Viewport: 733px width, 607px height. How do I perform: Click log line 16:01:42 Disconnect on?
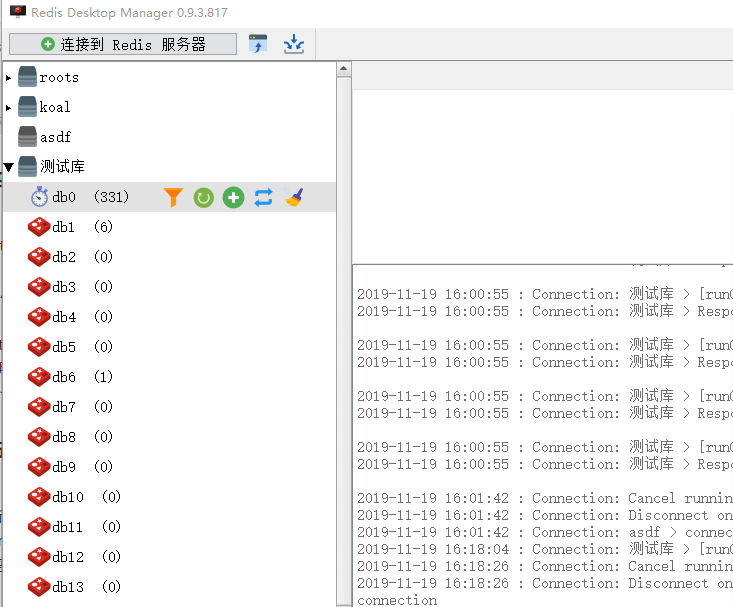click(545, 515)
